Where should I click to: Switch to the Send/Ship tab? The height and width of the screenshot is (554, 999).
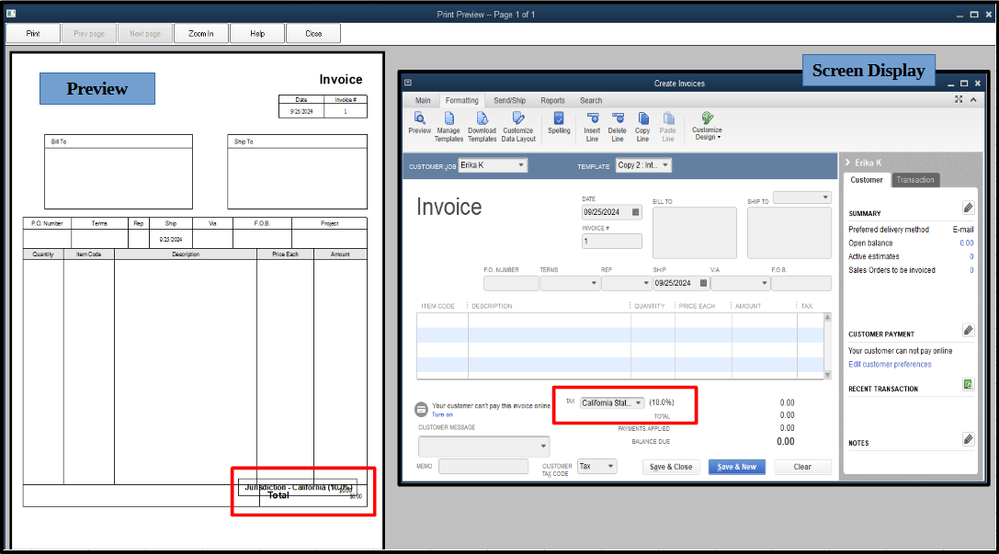point(510,101)
